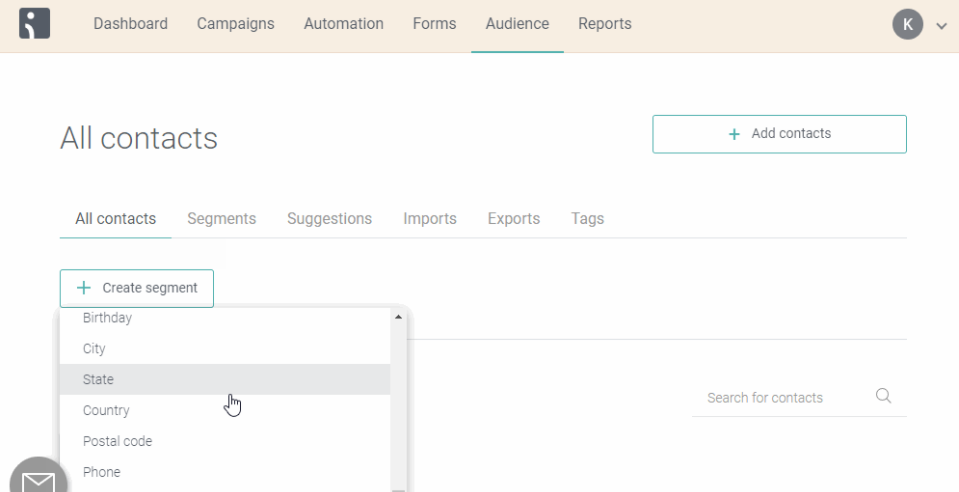Open the Tags tab

tap(587, 219)
